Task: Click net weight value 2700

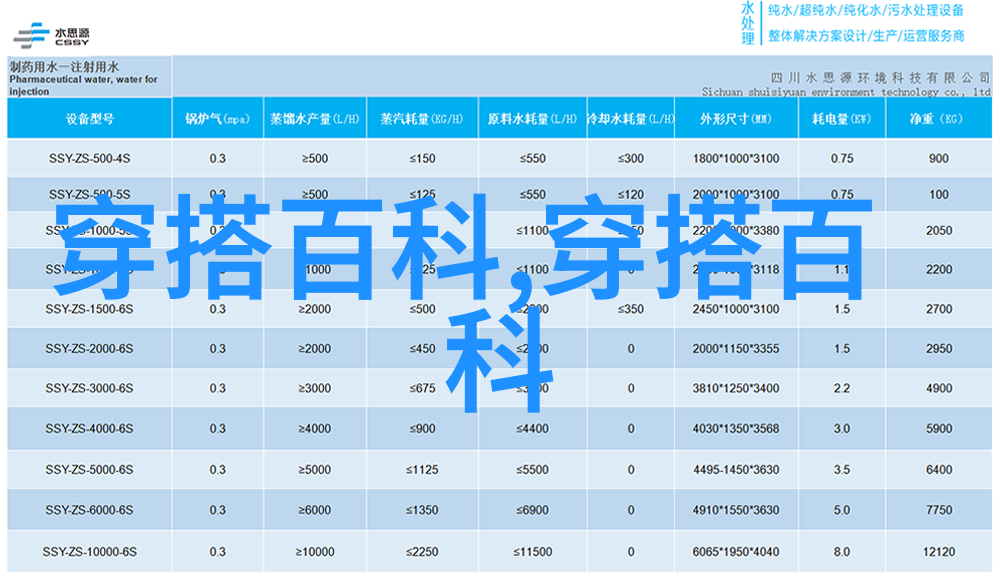Action: coord(939,309)
